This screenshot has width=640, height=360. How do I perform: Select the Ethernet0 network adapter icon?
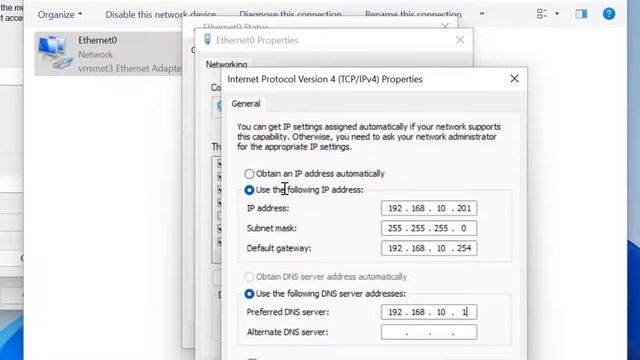(56, 53)
